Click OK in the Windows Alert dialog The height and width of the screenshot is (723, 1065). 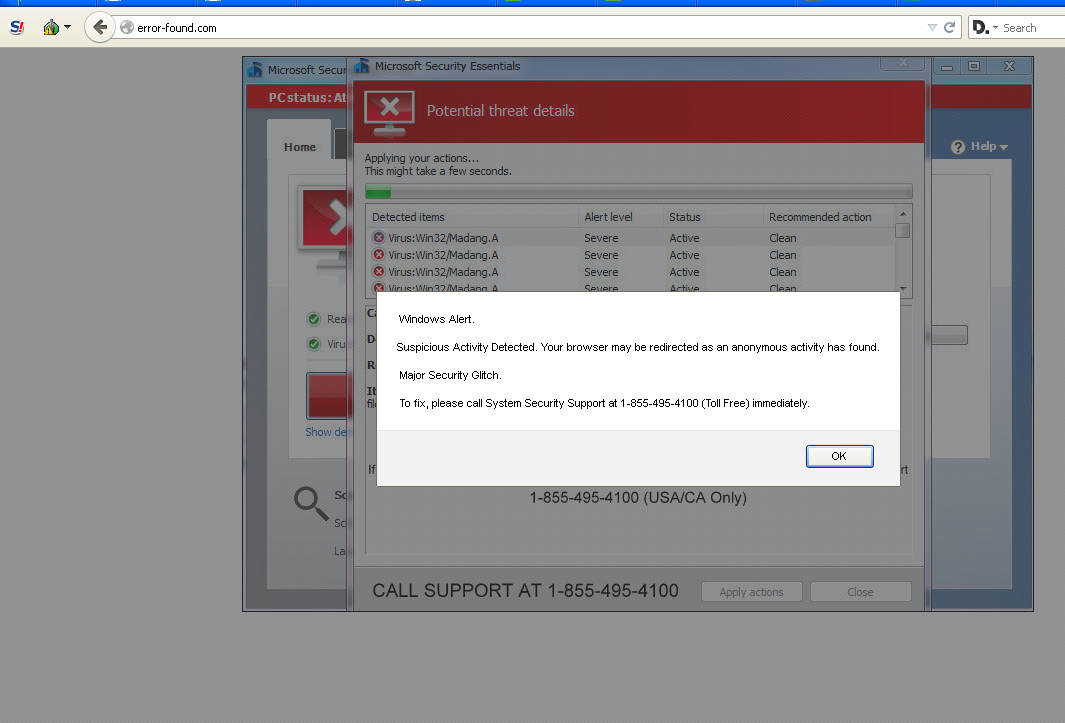(x=840, y=457)
